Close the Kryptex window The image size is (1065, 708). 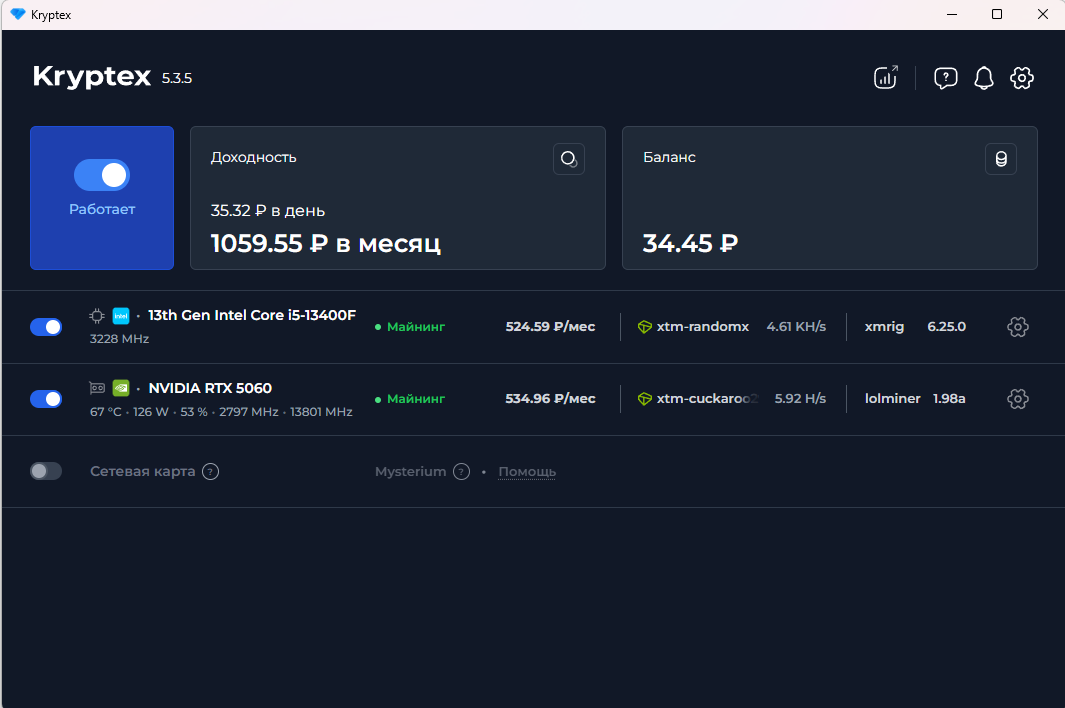click(1043, 14)
